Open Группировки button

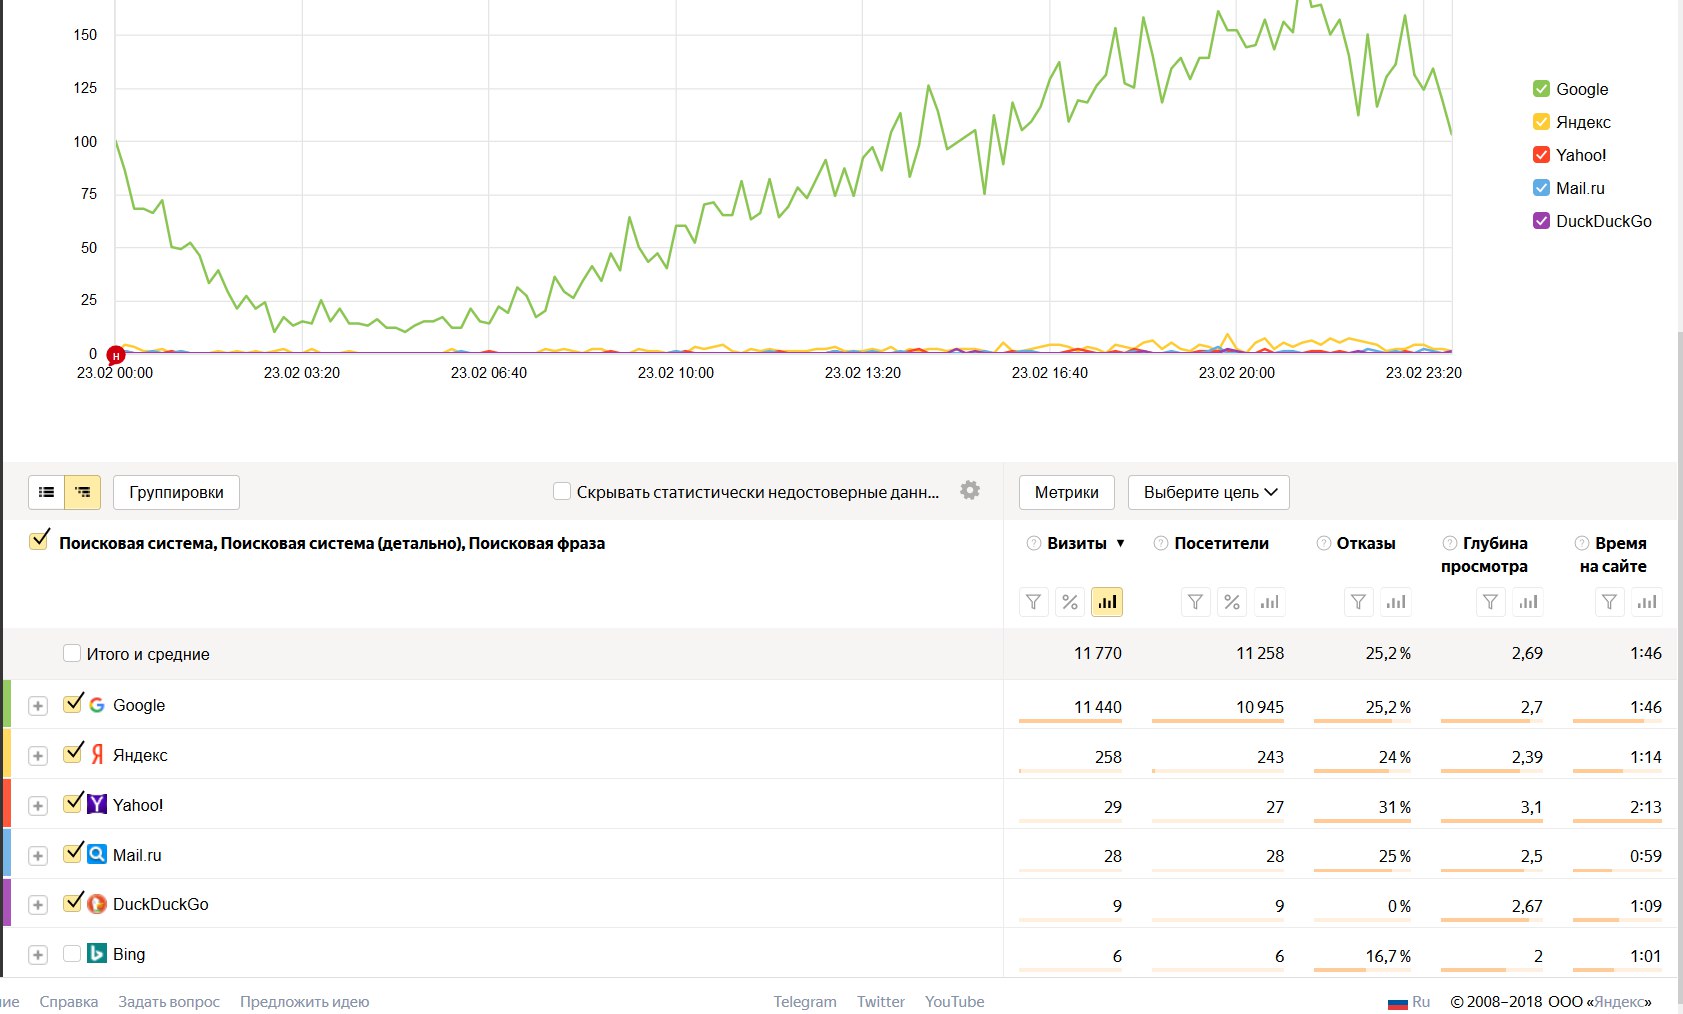(x=176, y=492)
